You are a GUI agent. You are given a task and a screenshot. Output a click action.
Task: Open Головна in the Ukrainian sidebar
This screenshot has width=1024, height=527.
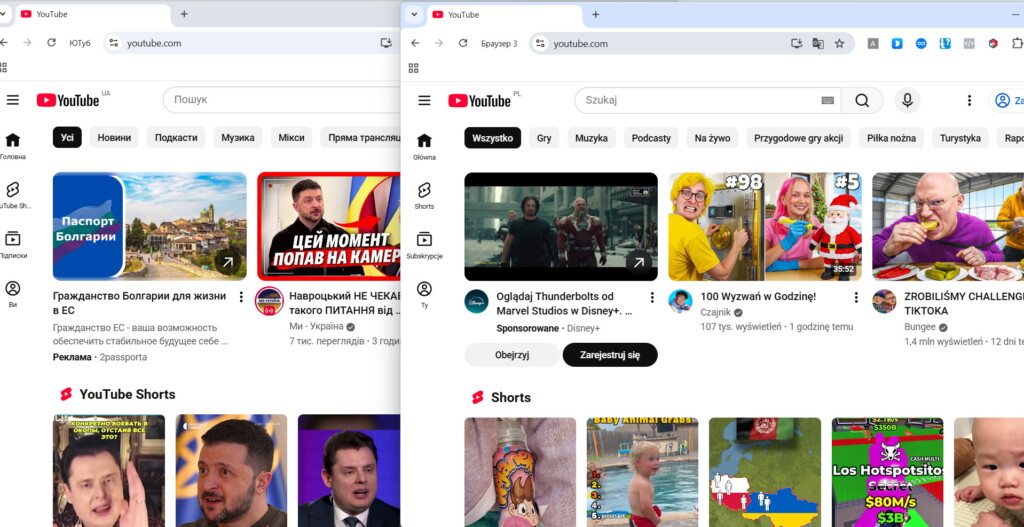12,146
